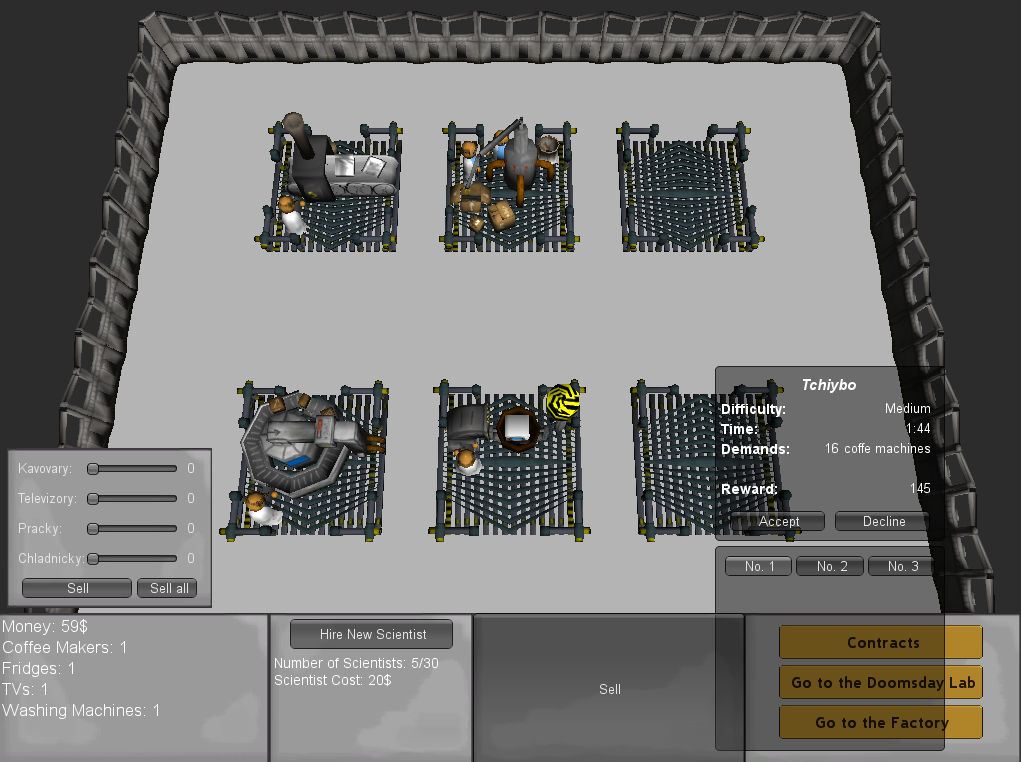This screenshot has width=1021, height=762.
Task: Click the TVs: 1 count
Action: tap(25, 689)
